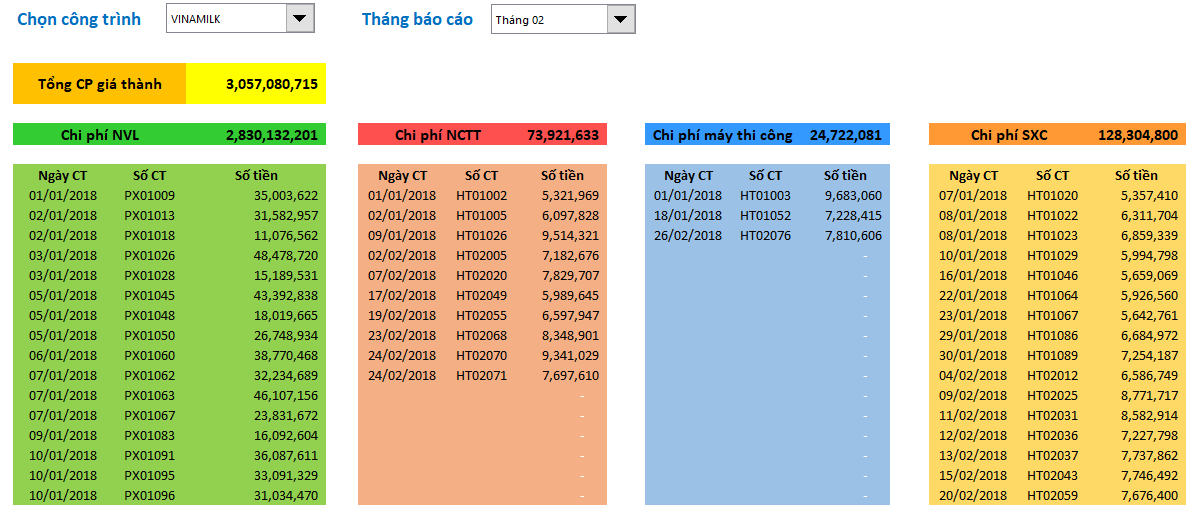Screen dimensions: 1199x529
Task: Select voucher PX01009 in NVL table
Action: pyautogui.click(x=149, y=196)
